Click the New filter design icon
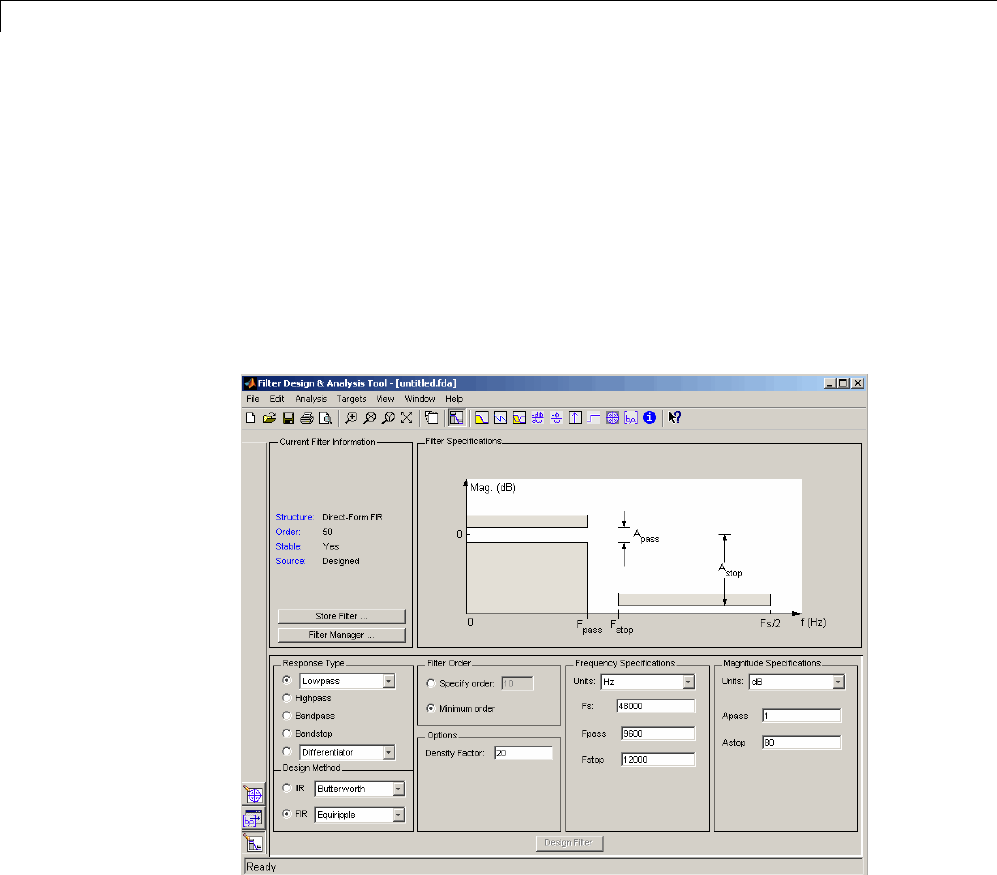 click(251, 418)
